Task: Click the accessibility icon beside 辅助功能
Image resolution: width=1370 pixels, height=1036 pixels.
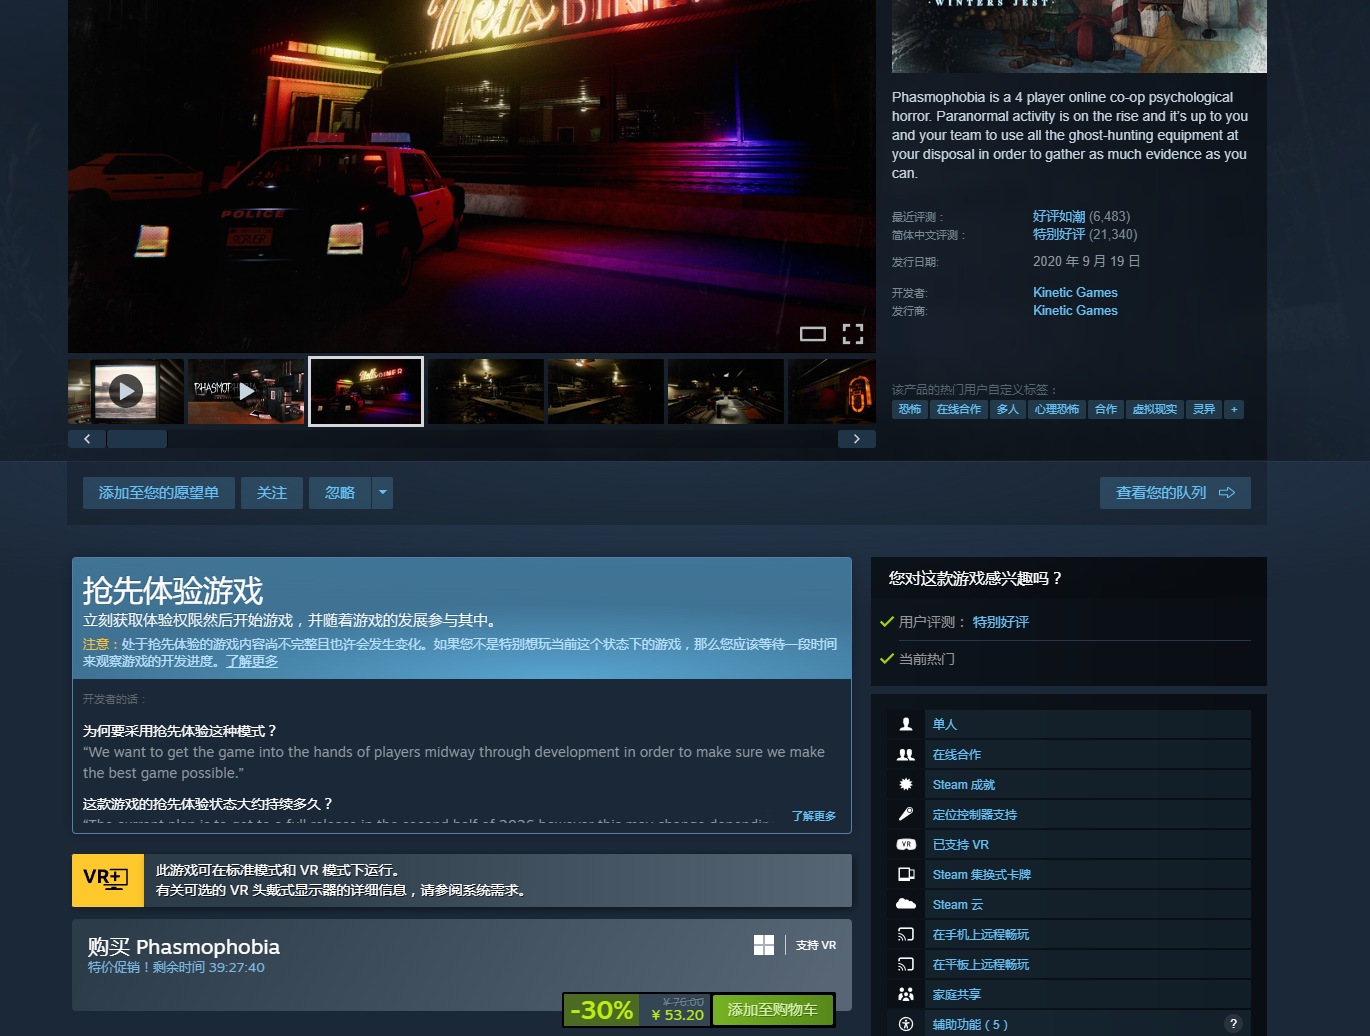Action: 906,1024
